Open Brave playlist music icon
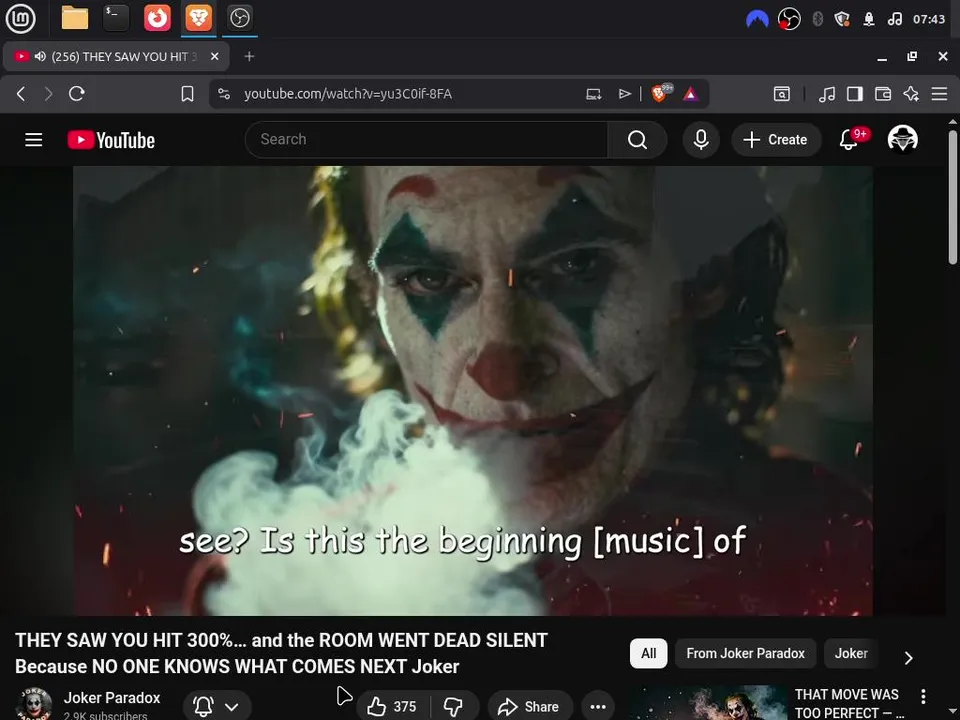The height and width of the screenshot is (720, 960). tap(827, 94)
